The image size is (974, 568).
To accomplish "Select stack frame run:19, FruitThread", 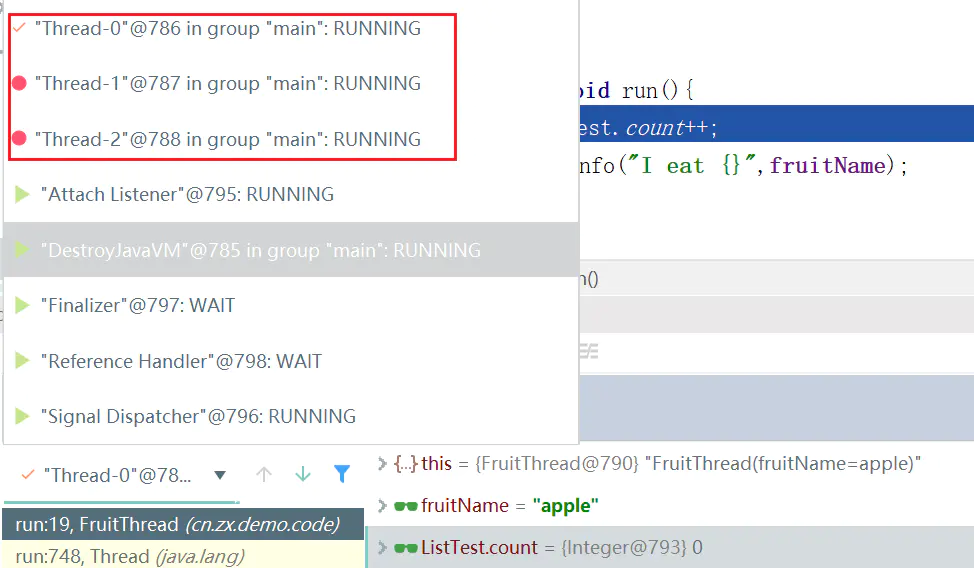I will point(183,524).
